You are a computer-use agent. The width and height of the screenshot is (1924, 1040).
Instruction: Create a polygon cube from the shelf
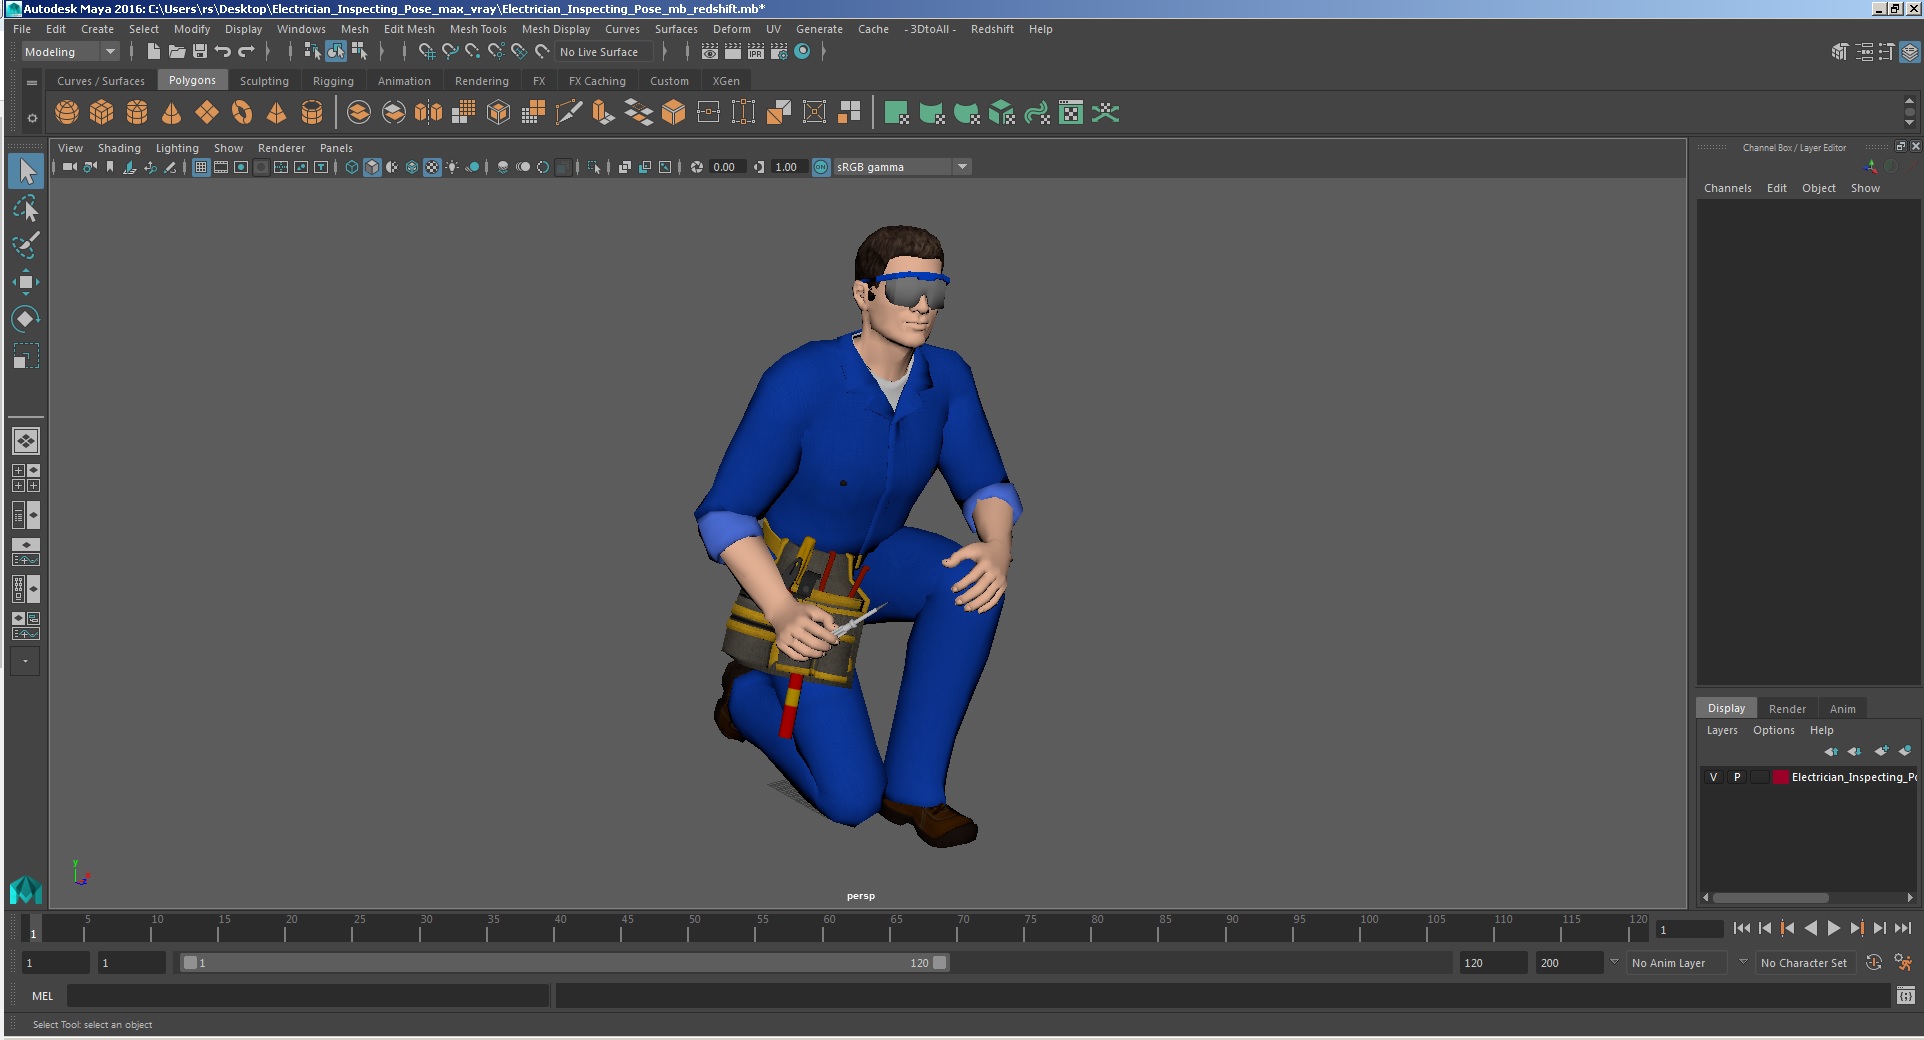pyautogui.click(x=102, y=113)
